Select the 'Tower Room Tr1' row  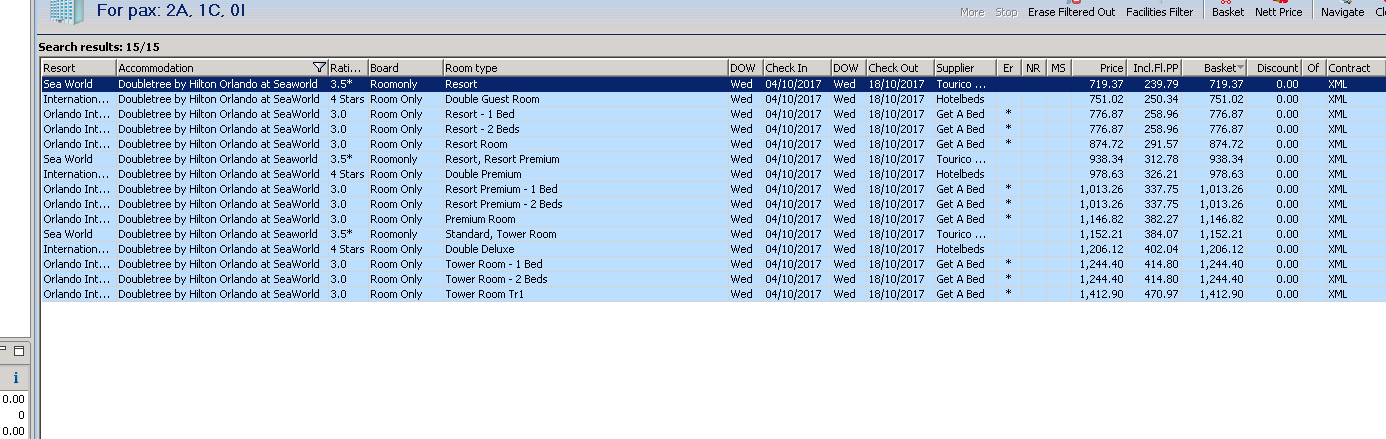pyautogui.click(x=713, y=294)
